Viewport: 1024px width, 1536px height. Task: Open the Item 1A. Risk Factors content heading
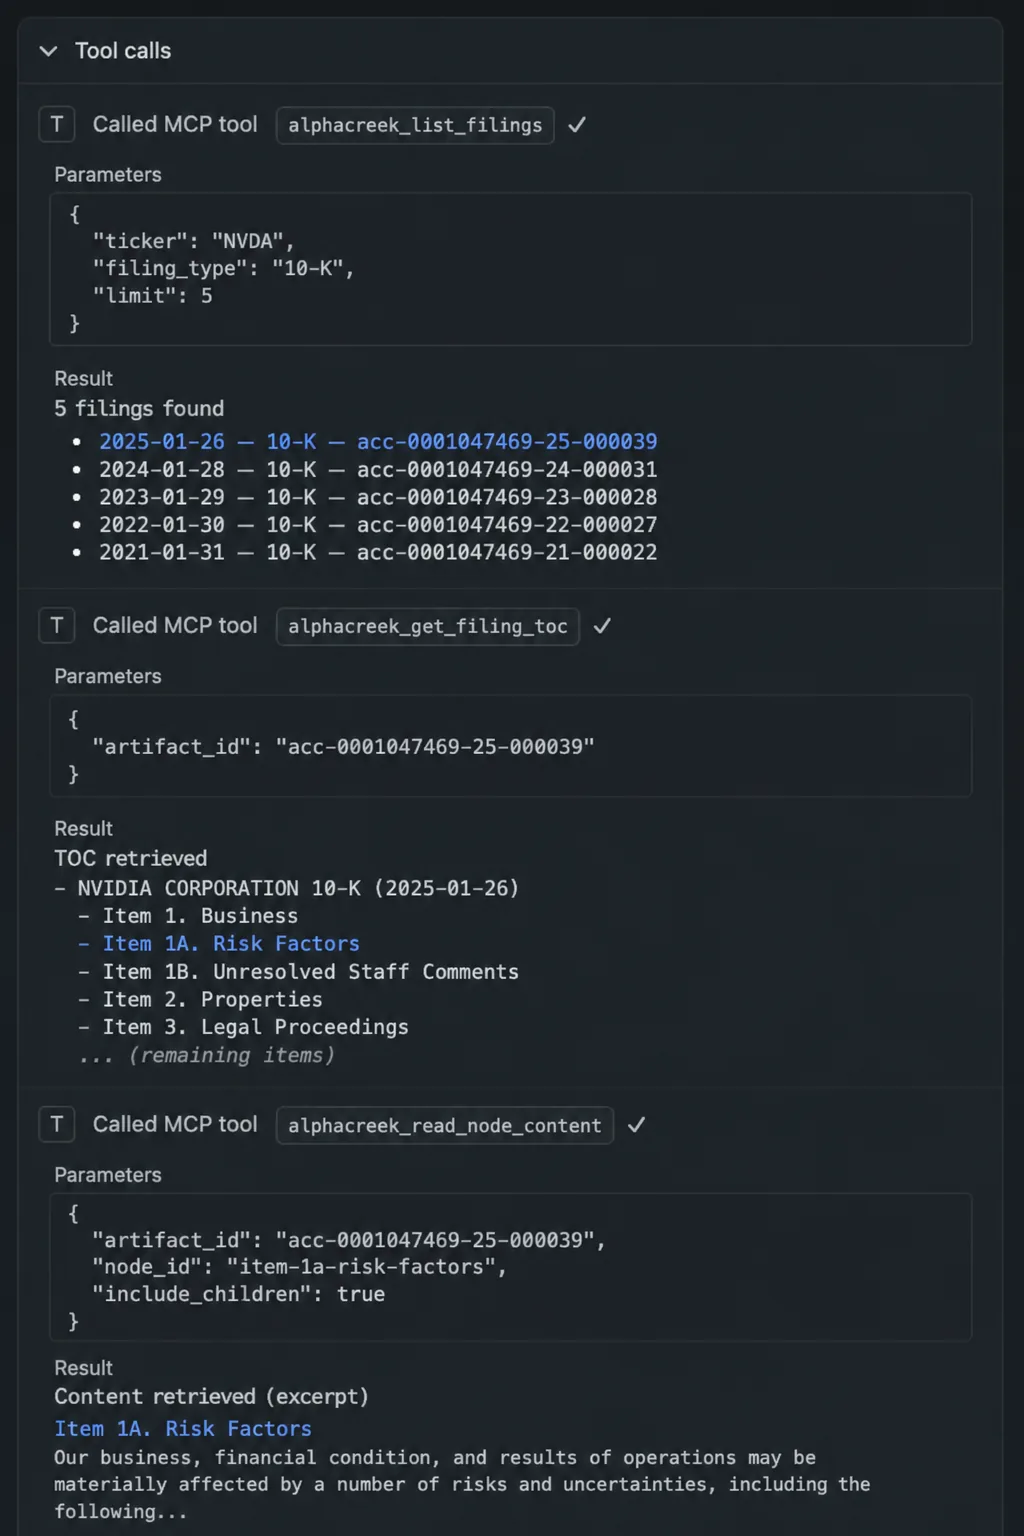[183, 1429]
